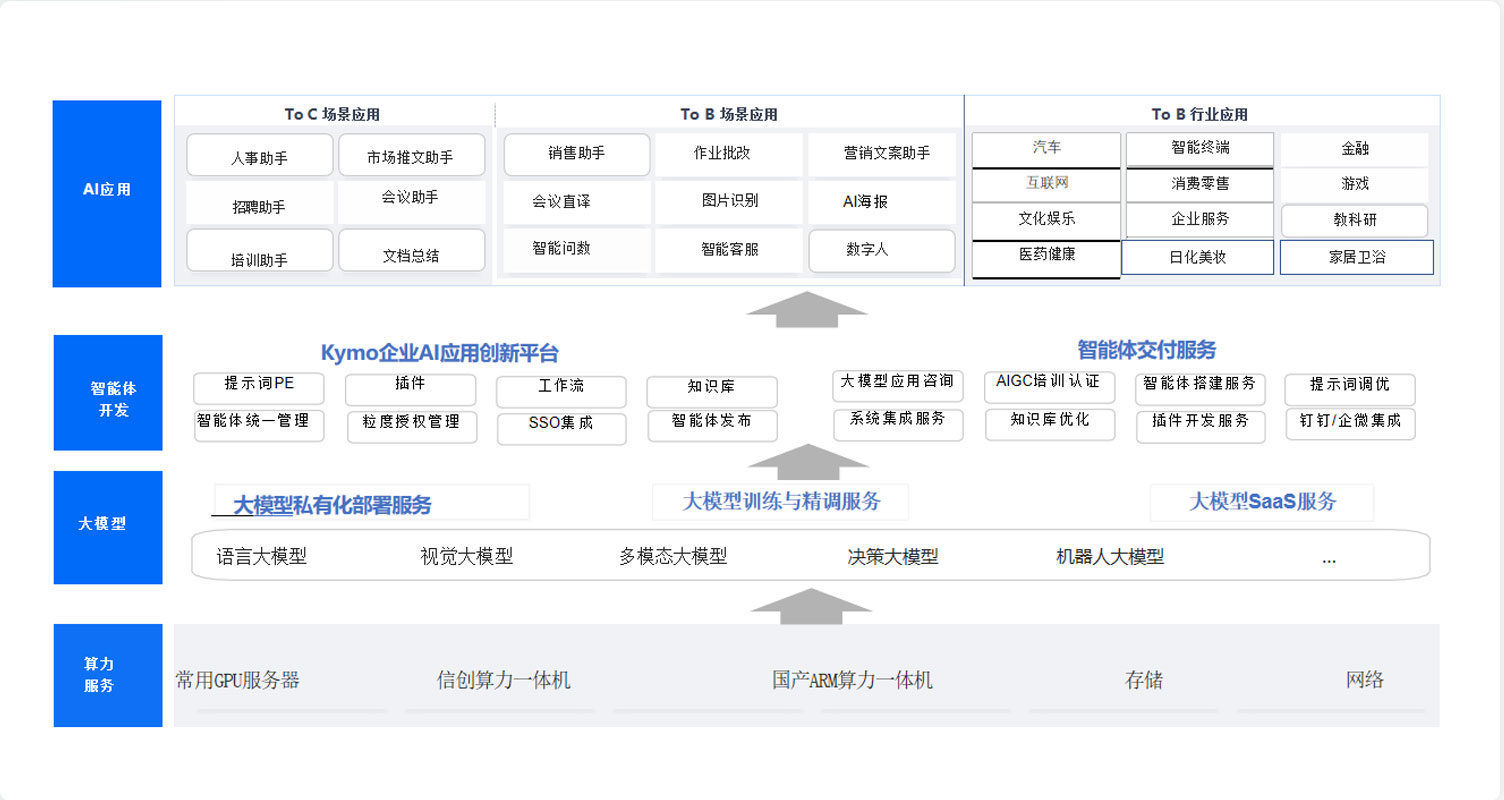Click the 国产ARM算力一体机 label
The image size is (1504, 800).
tap(852, 681)
